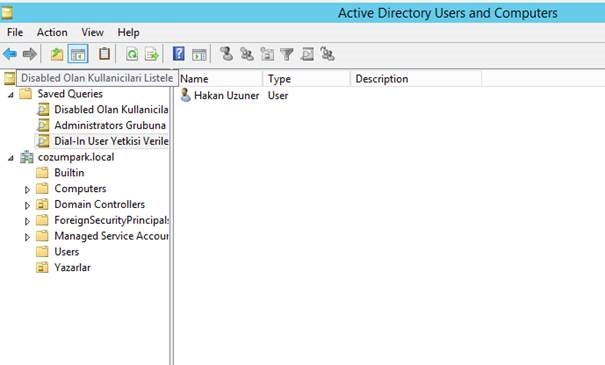Click the Yazarlar OU folder icon

[42, 267]
